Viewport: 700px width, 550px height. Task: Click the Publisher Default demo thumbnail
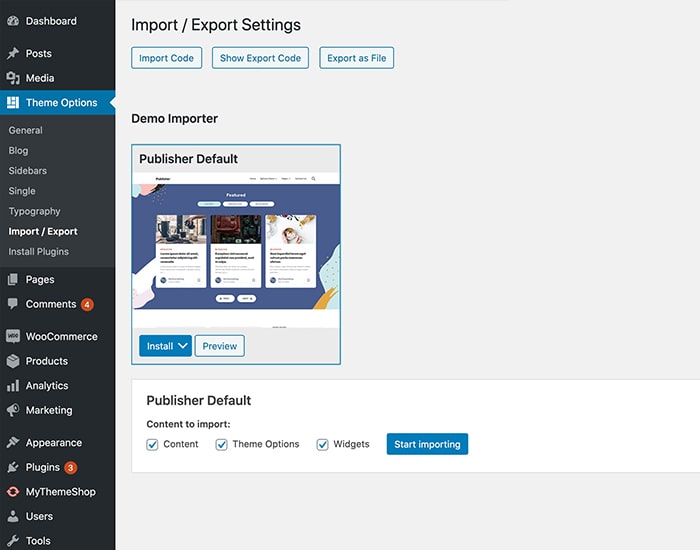click(236, 250)
